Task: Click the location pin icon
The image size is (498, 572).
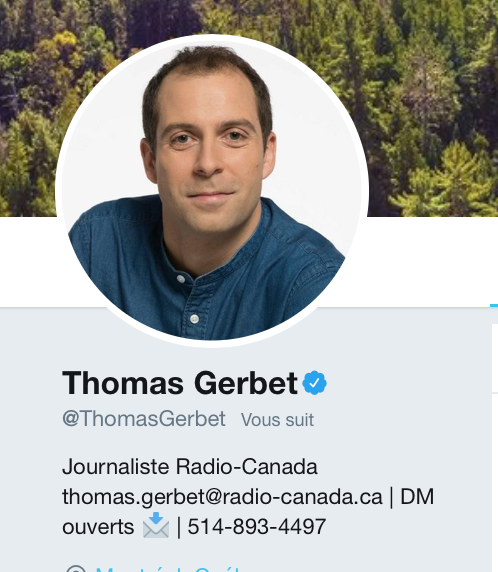Action: click(x=76, y=568)
